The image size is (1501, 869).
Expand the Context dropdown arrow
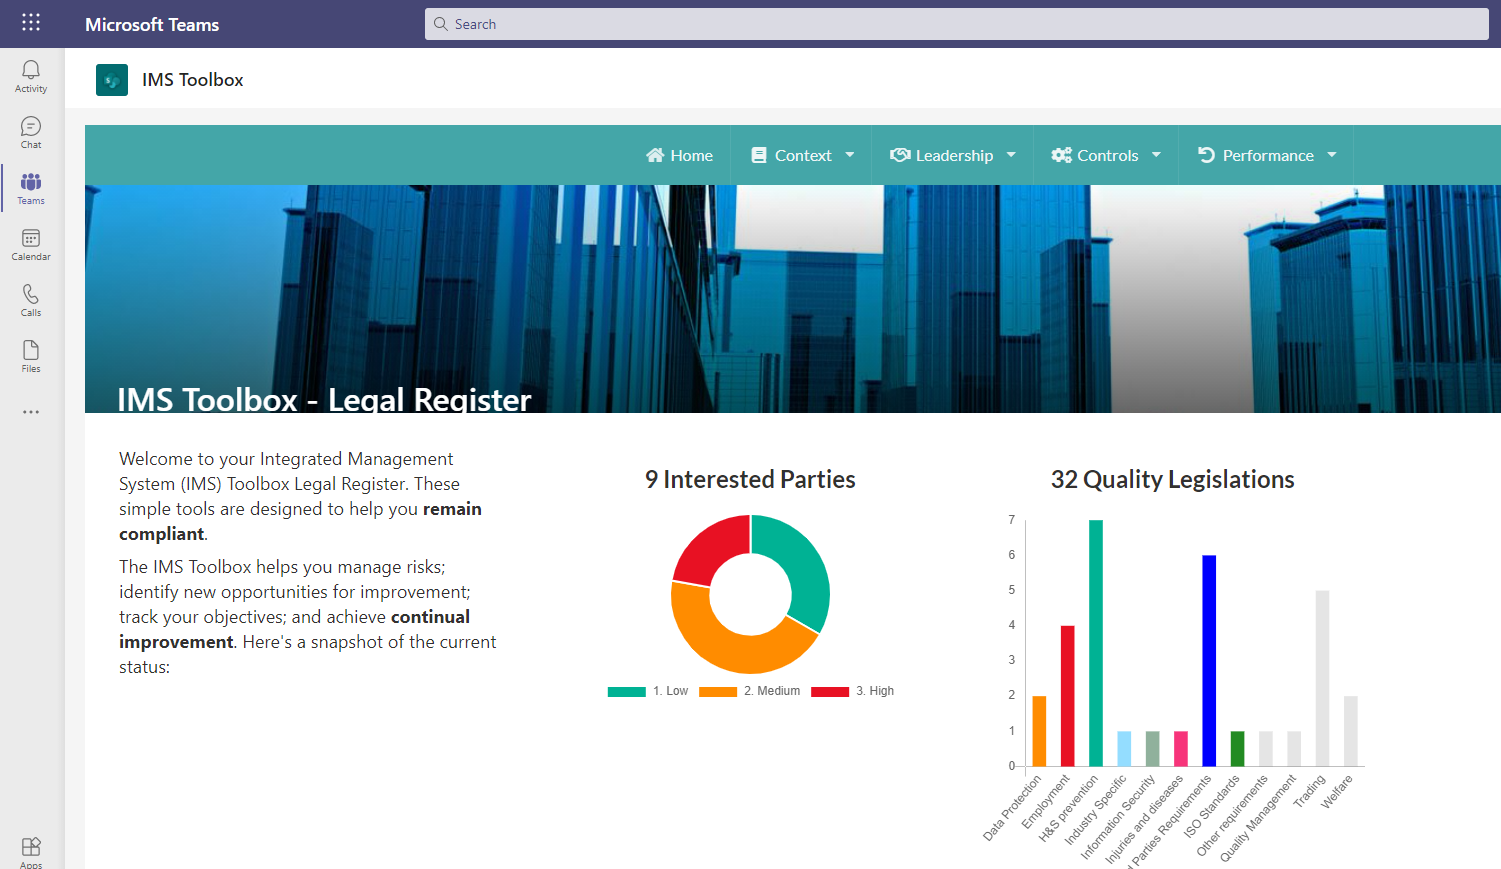(x=850, y=155)
